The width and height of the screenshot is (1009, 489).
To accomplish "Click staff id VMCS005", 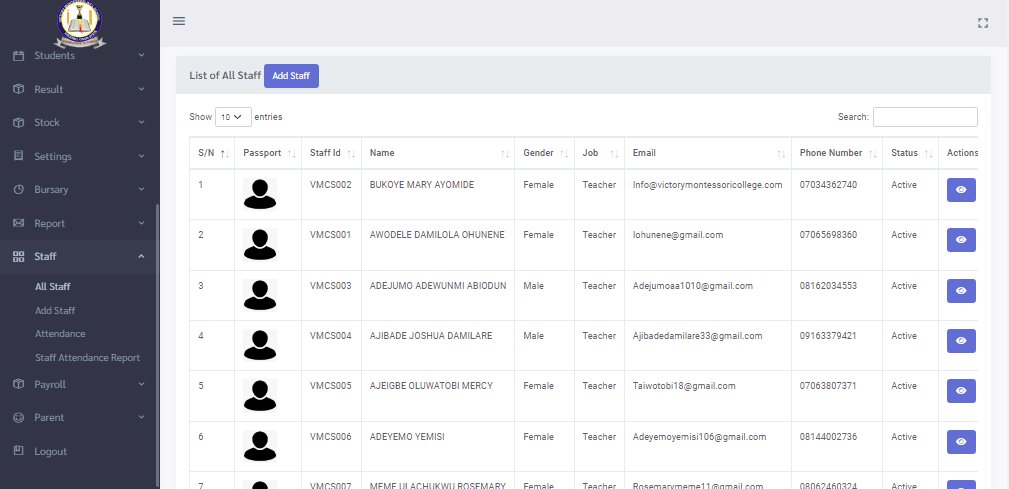I will tap(331, 386).
